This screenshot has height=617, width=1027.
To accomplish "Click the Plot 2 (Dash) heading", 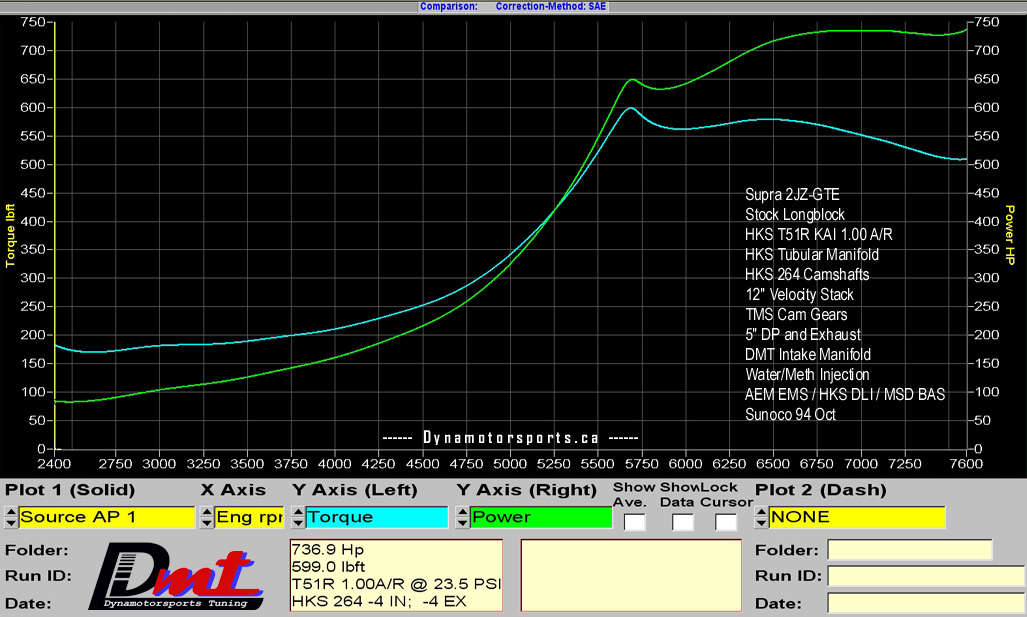I will (820, 490).
